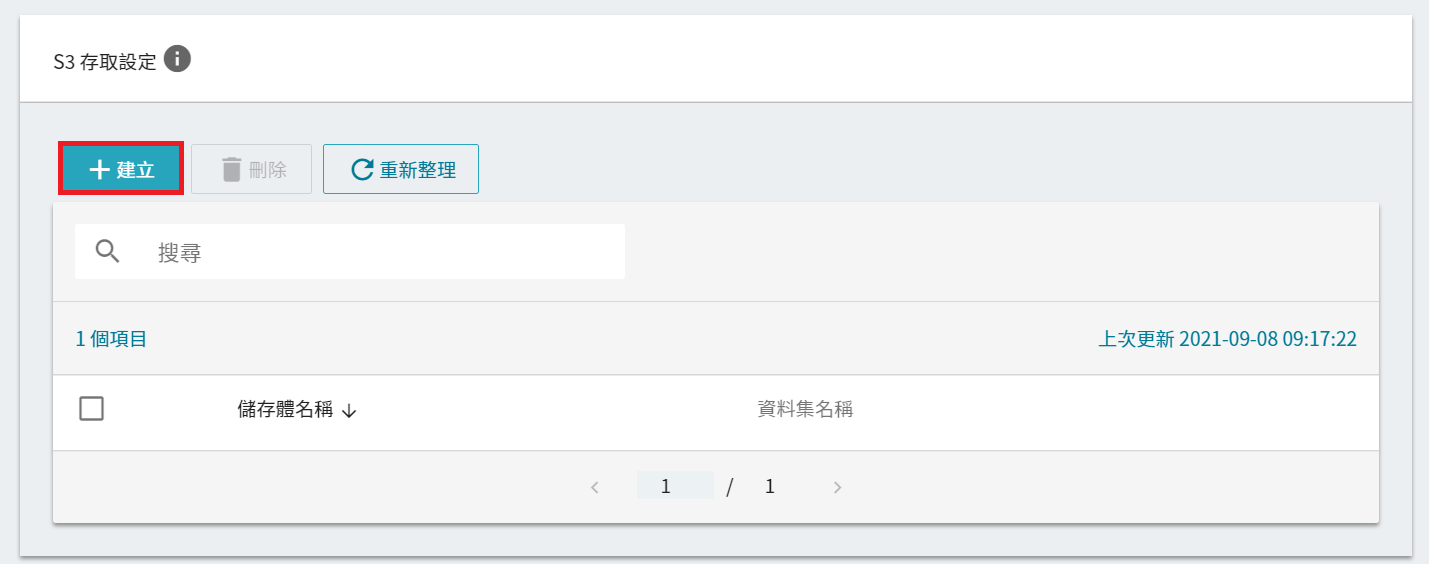Click the plus icon on 建立 button
The height and width of the screenshot is (564, 1429).
point(99,170)
